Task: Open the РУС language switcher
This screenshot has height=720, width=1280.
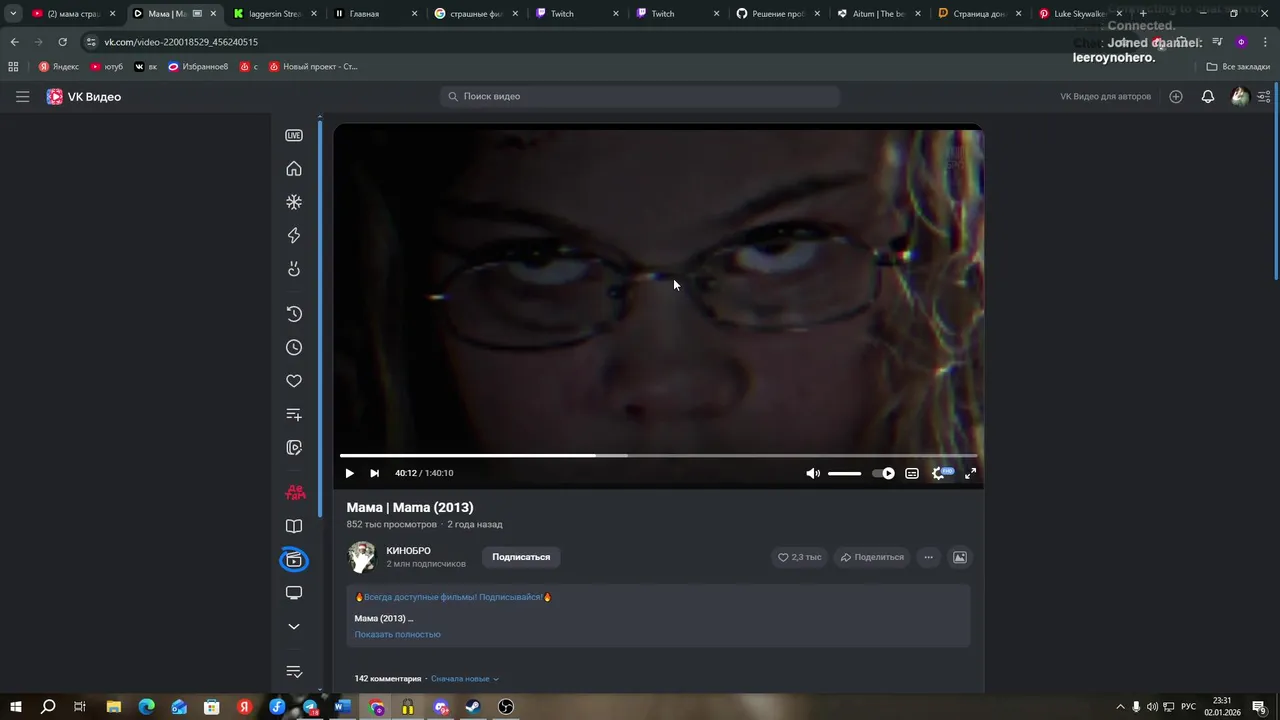Action: point(1189,707)
